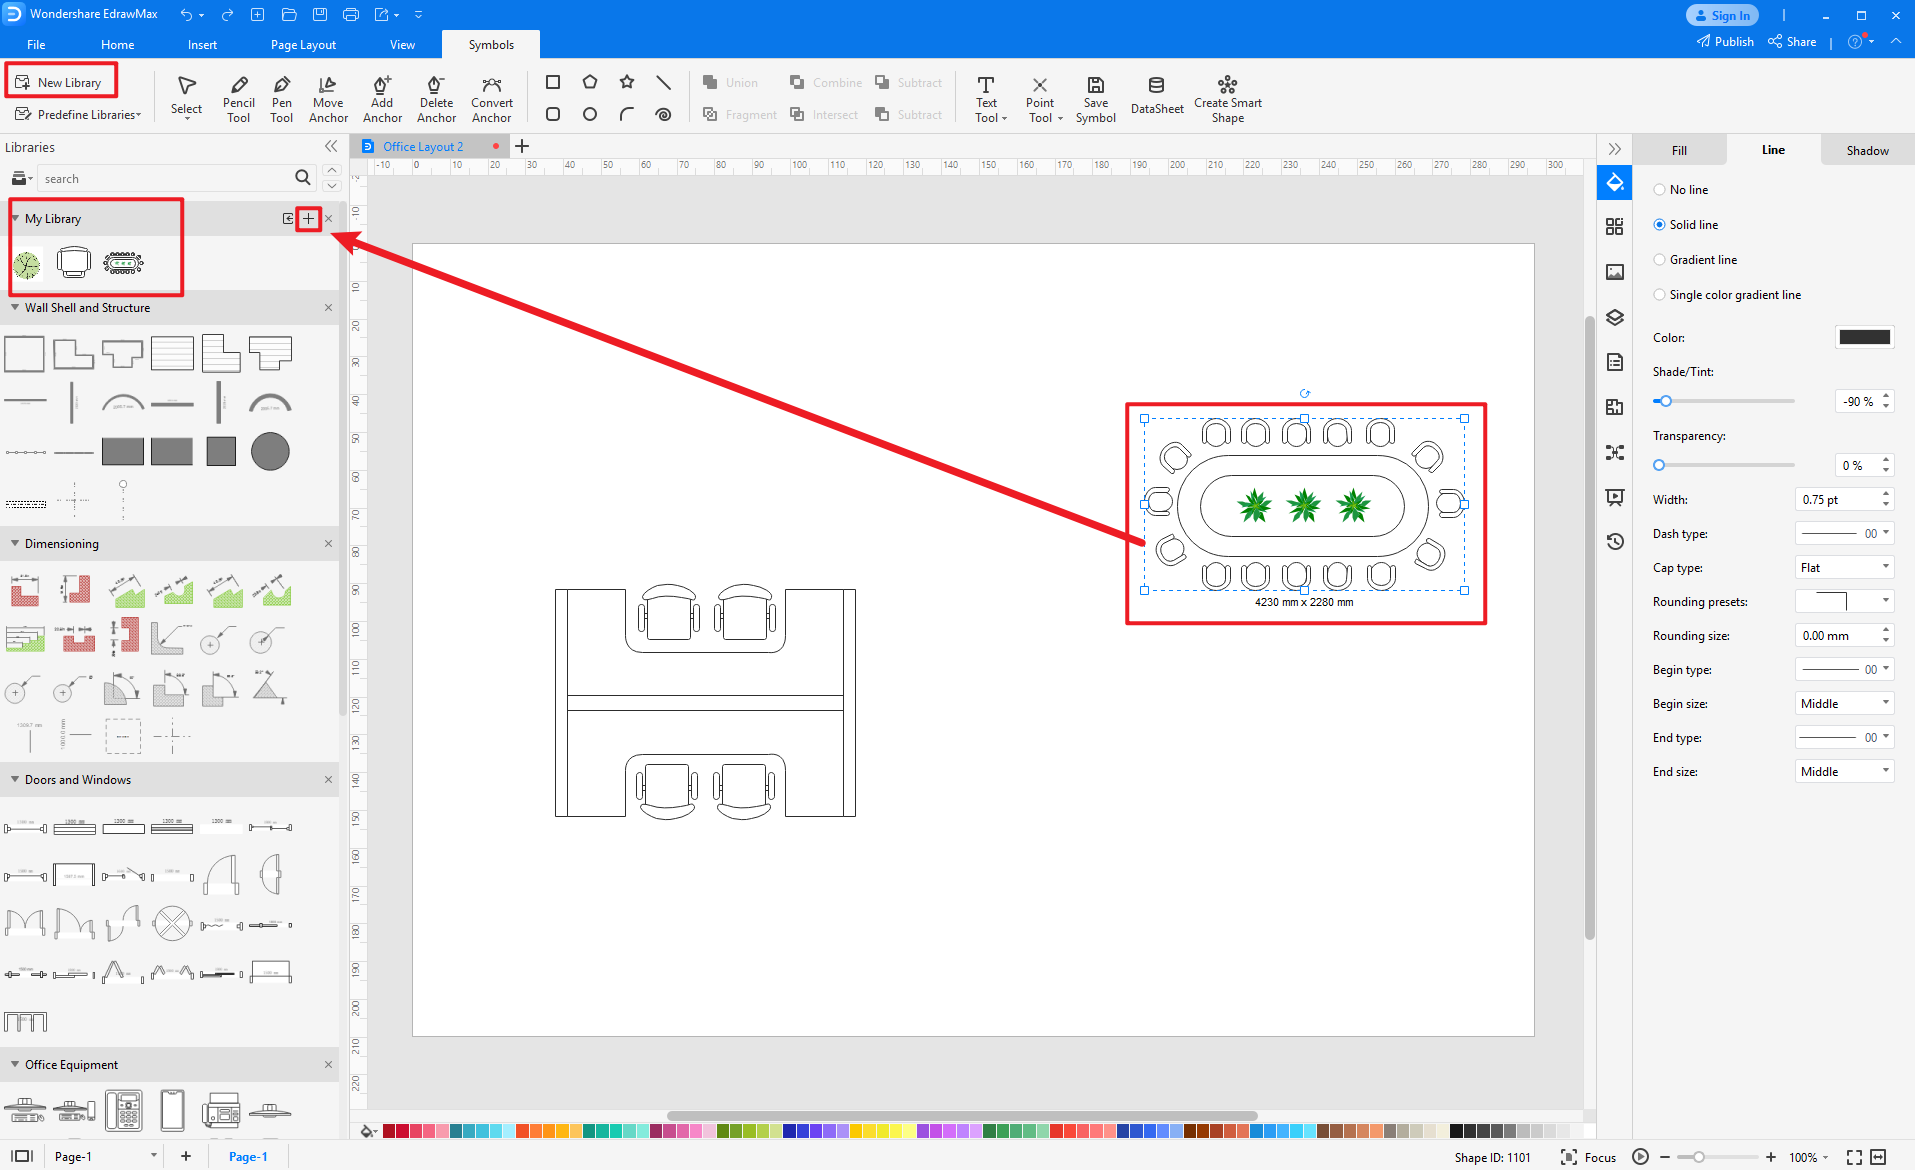This screenshot has width=1915, height=1170.
Task: Select the No line radio button
Action: (1660, 189)
